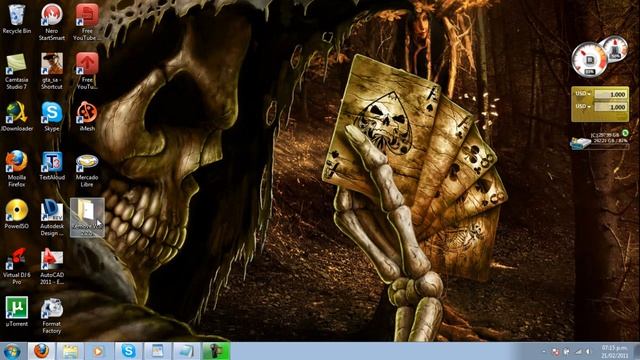Open the Recycle Bin icon

(16, 19)
